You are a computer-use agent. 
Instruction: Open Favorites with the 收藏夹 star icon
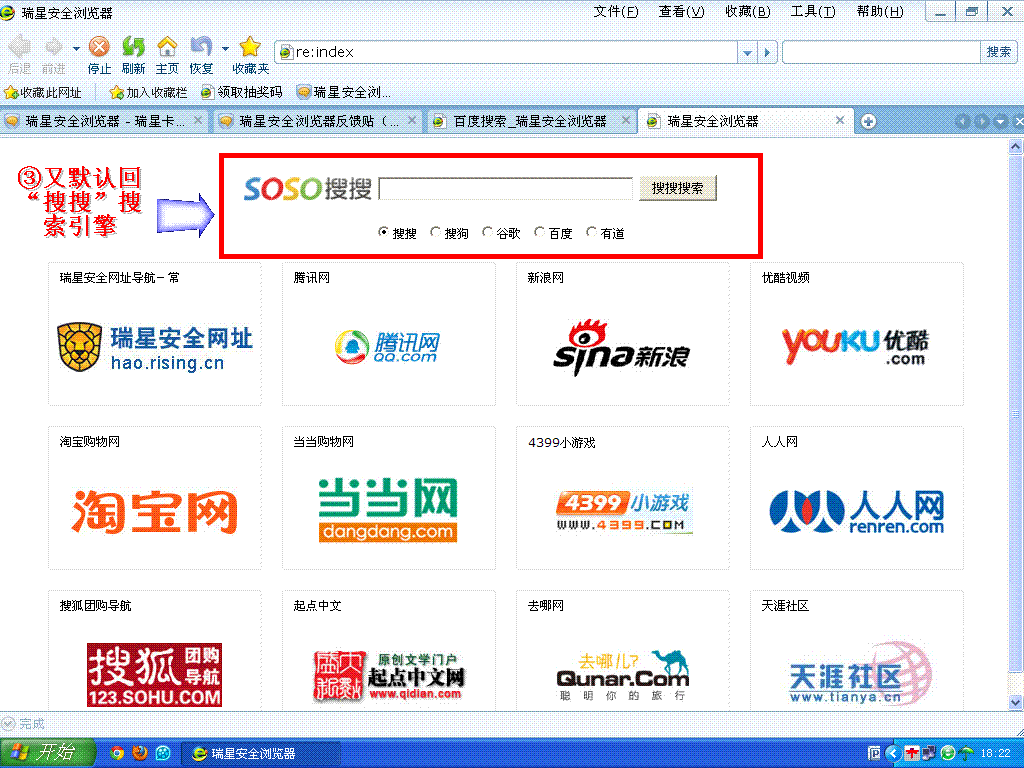click(x=250, y=47)
